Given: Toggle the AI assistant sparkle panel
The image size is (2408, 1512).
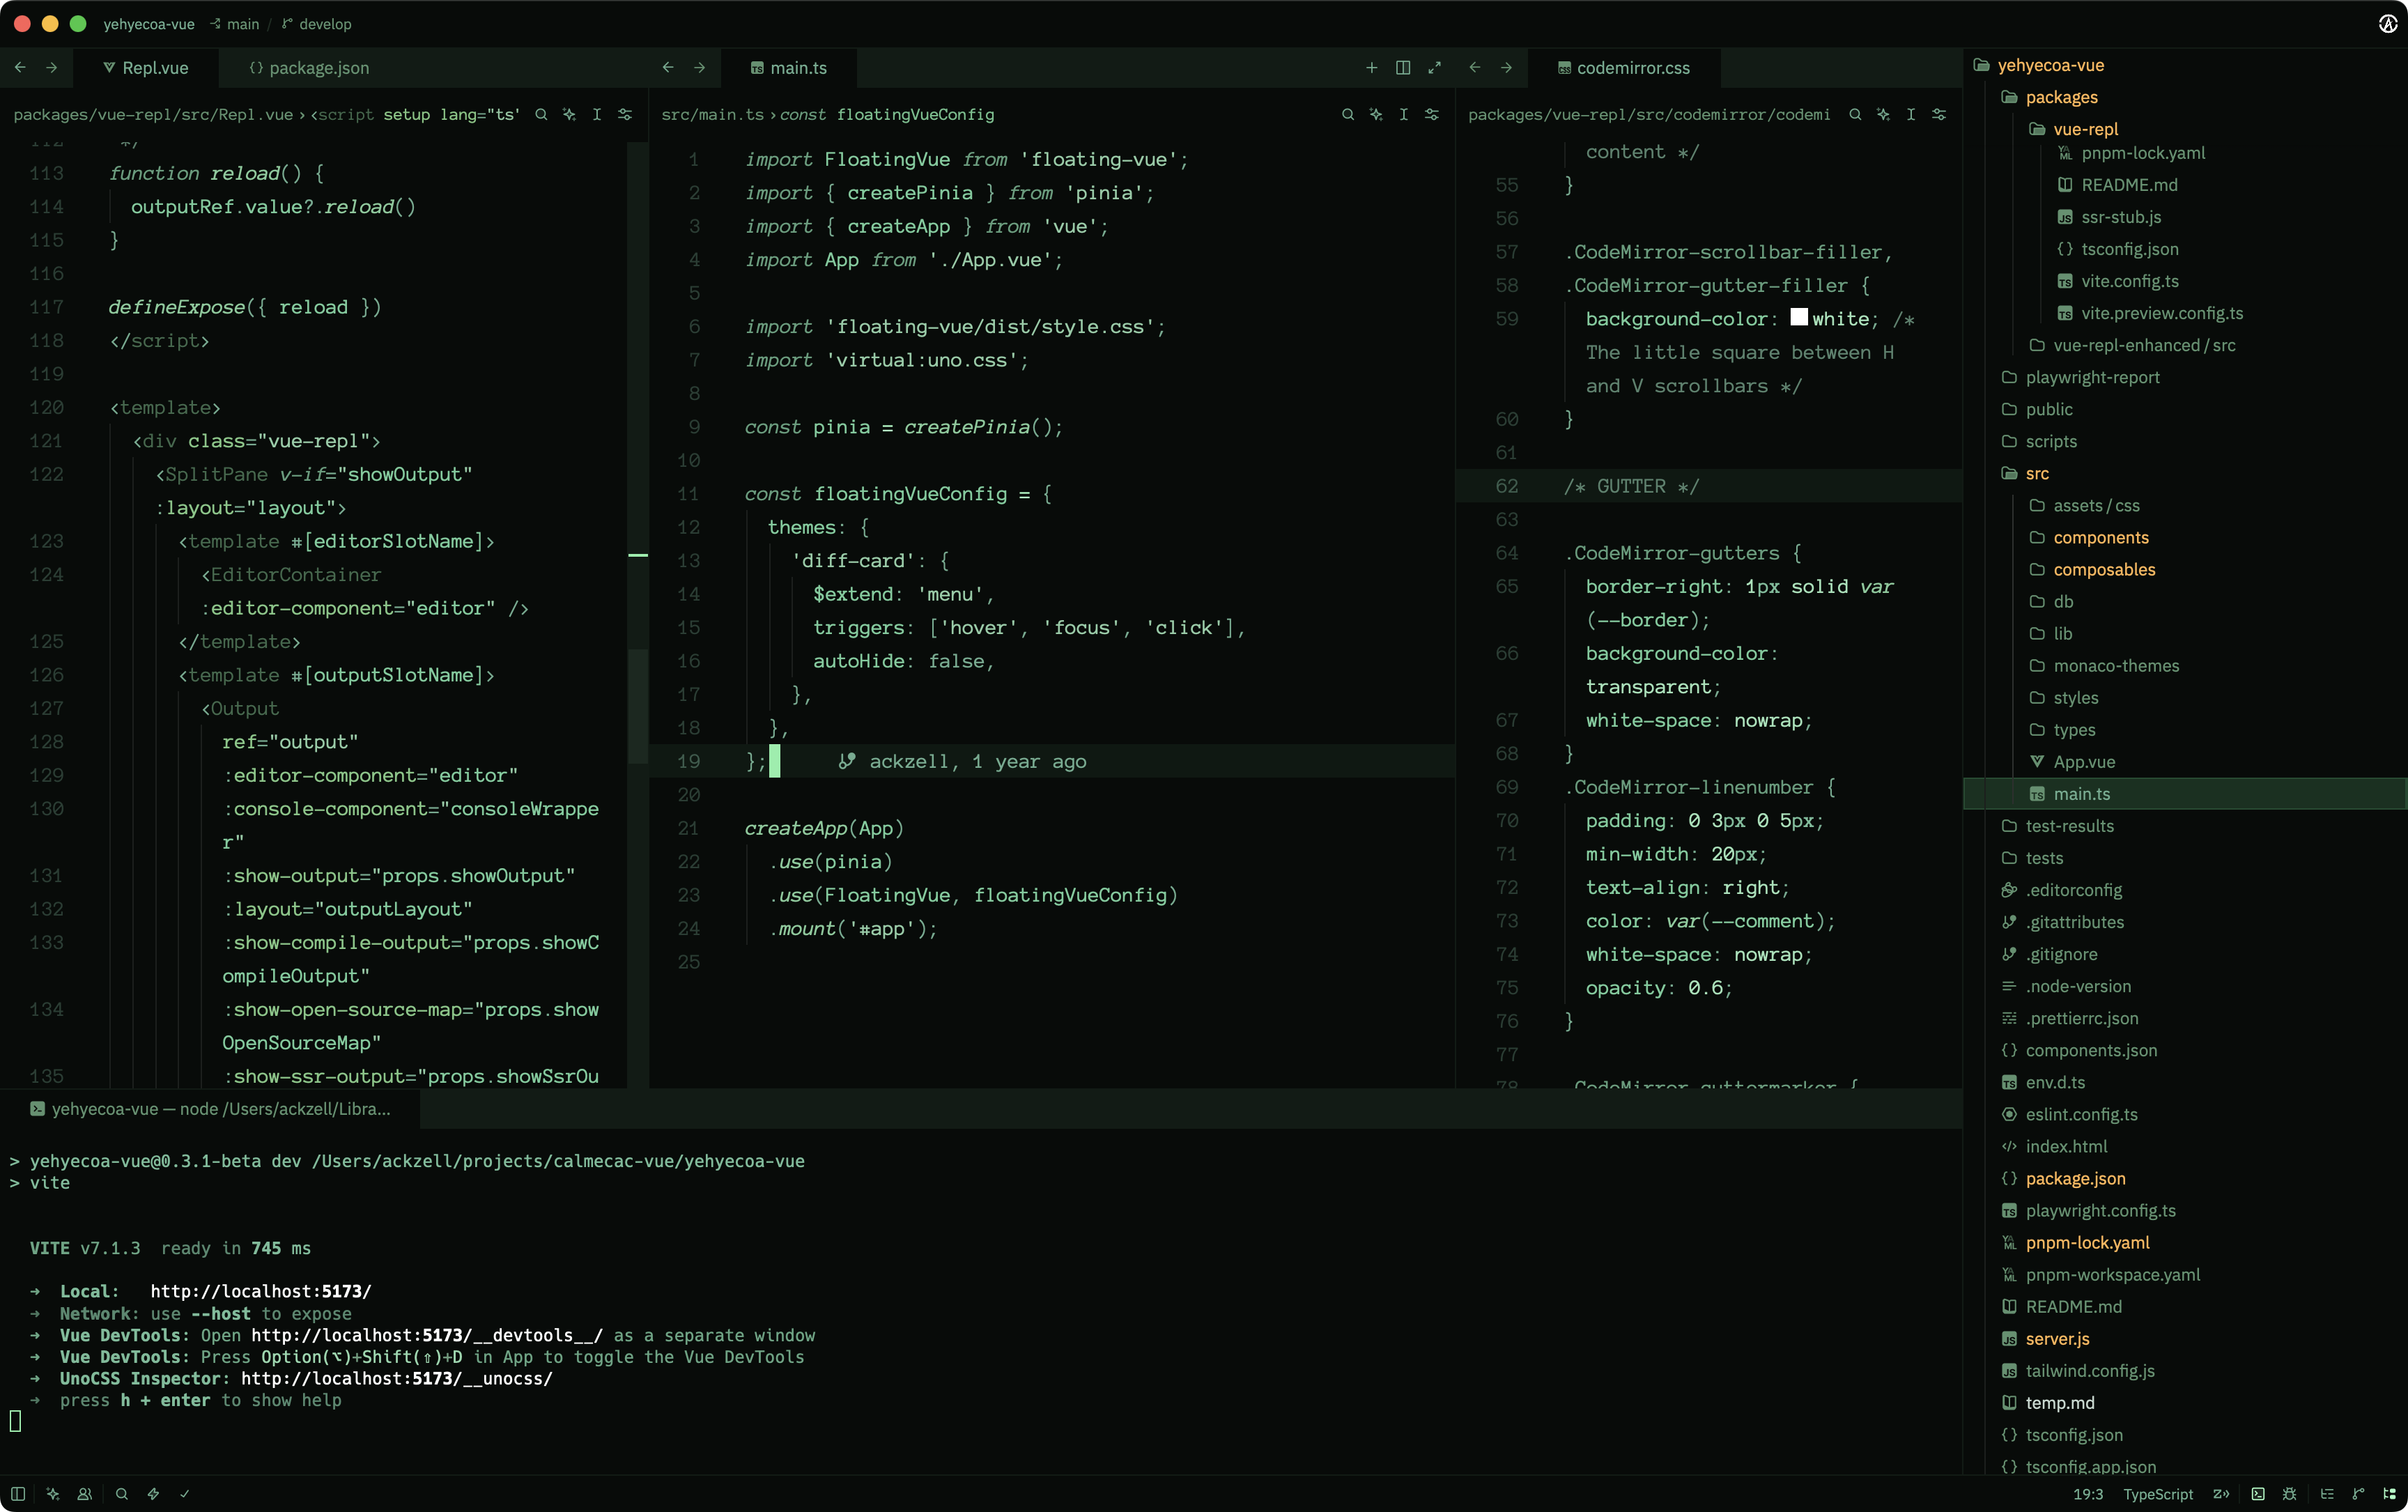Looking at the screenshot, I should pyautogui.click(x=53, y=1494).
